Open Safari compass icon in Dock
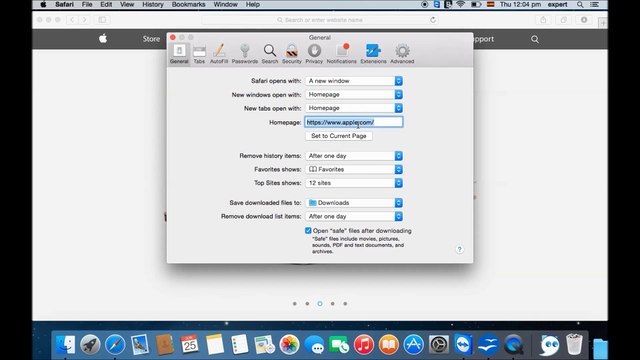This screenshot has width=640, height=360. [x=115, y=344]
